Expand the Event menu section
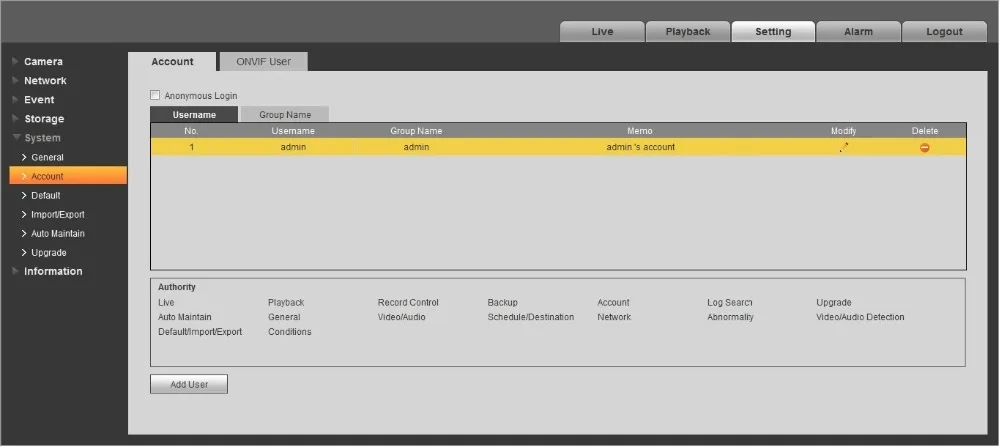This screenshot has height=447, width=1000. click(39, 100)
